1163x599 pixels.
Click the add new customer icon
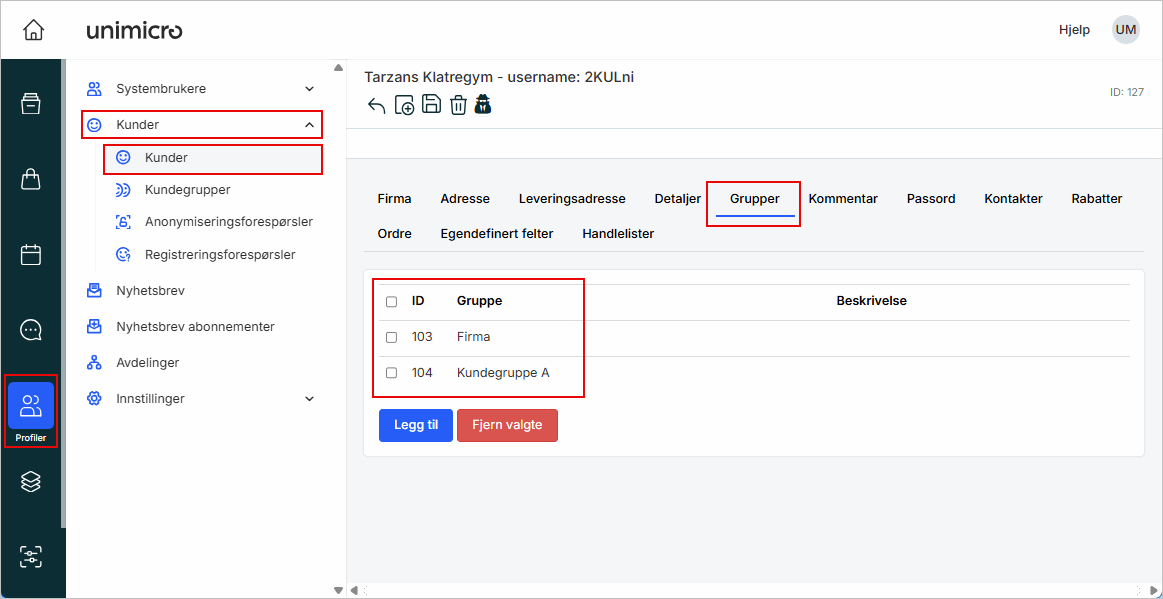pos(404,105)
